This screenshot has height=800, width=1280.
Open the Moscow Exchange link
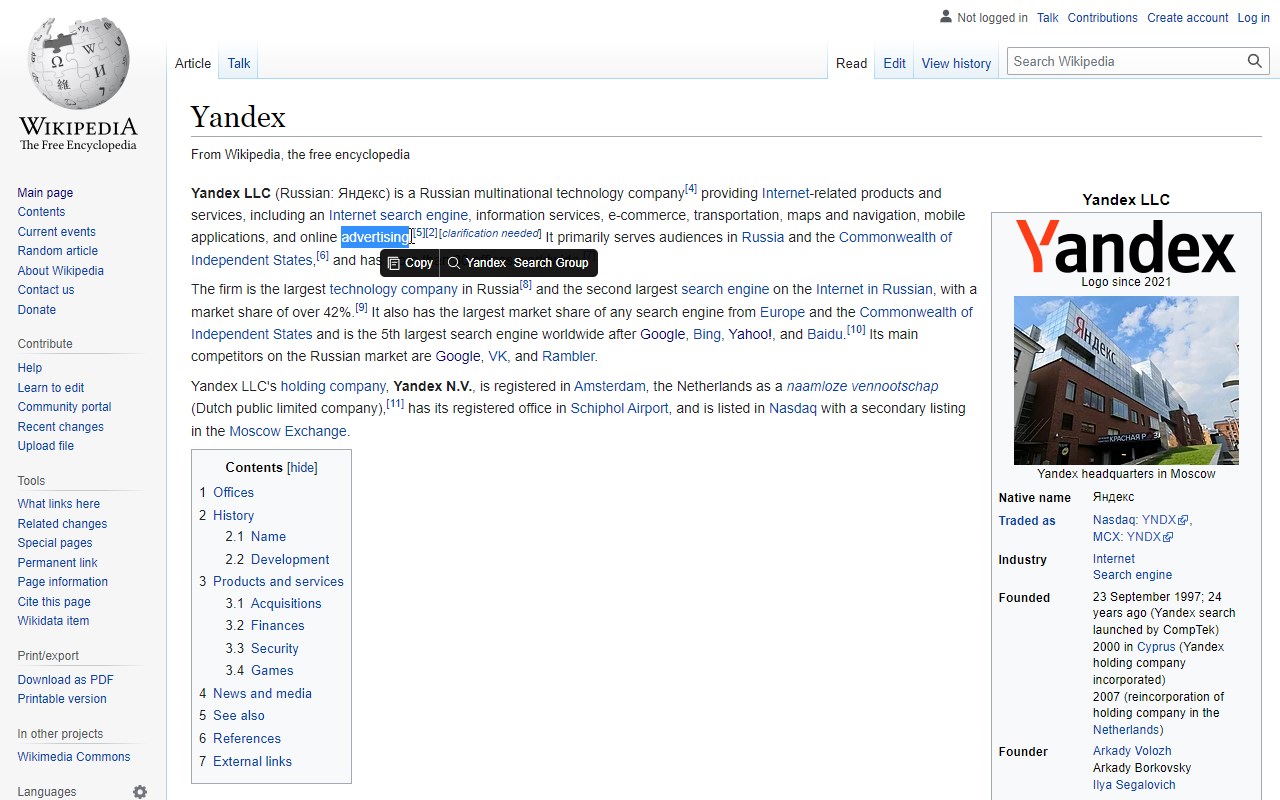[288, 431]
